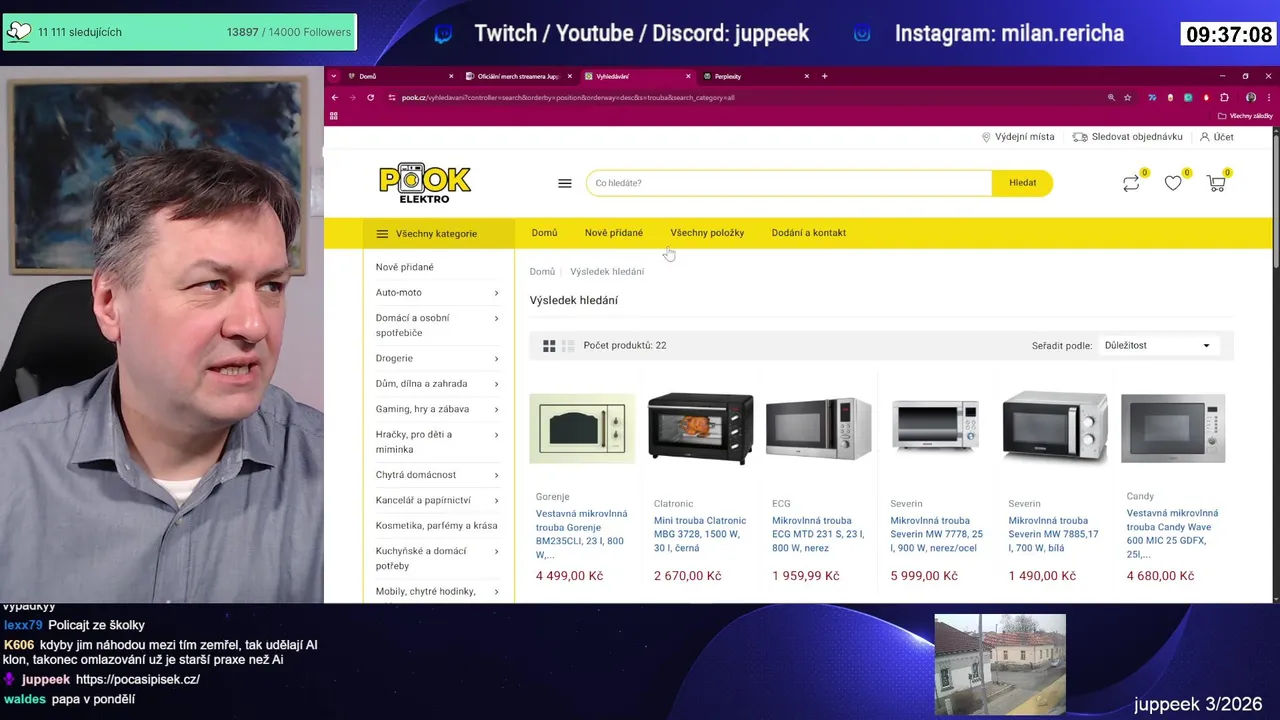The height and width of the screenshot is (720, 1280).
Task: Open Severin MW 7778 product link
Action: coord(936,534)
